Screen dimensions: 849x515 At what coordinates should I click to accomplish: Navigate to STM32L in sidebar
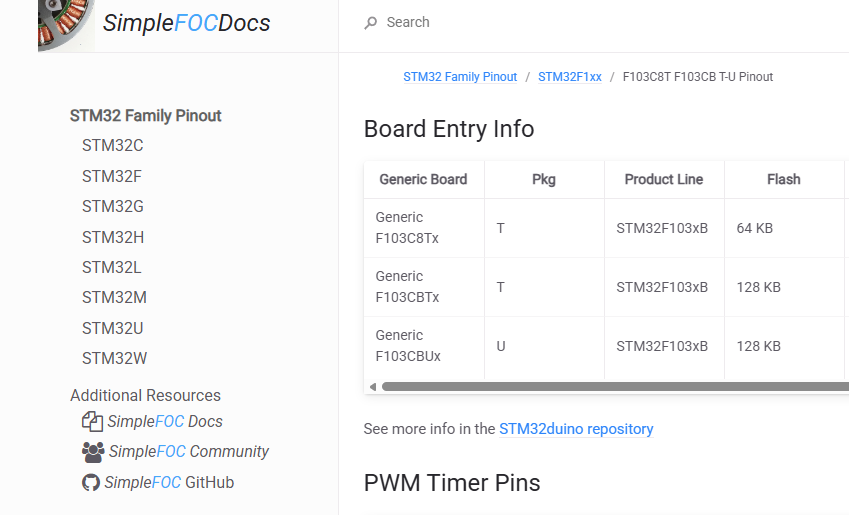[x=112, y=267]
